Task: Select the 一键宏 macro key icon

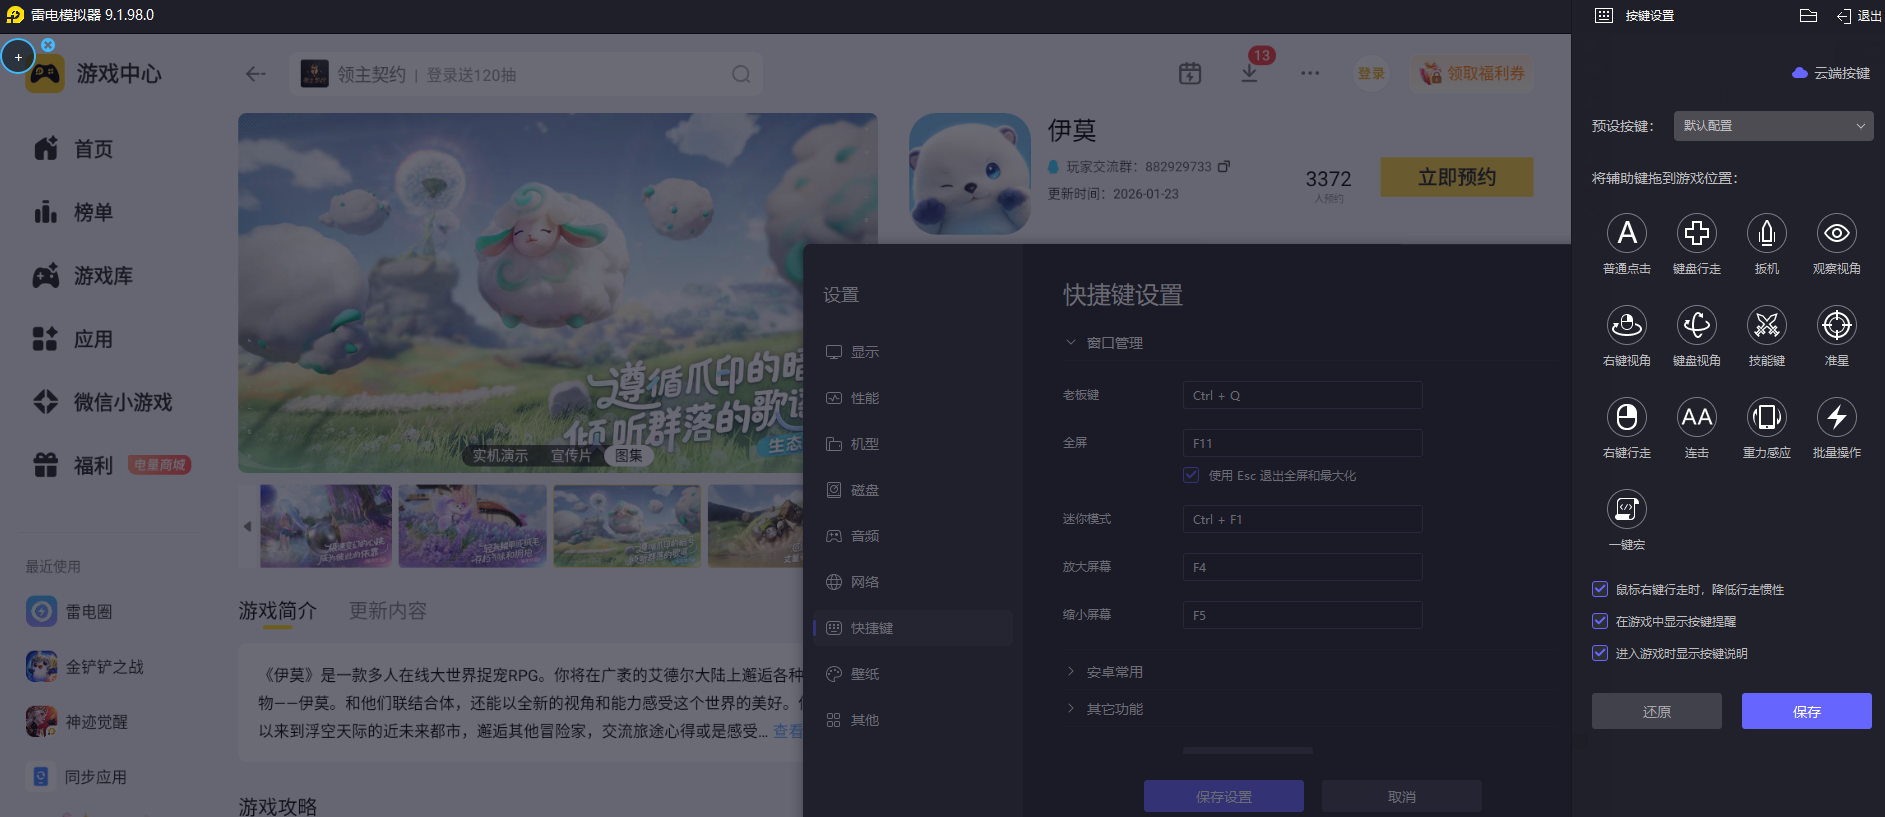Action: click(x=1627, y=509)
